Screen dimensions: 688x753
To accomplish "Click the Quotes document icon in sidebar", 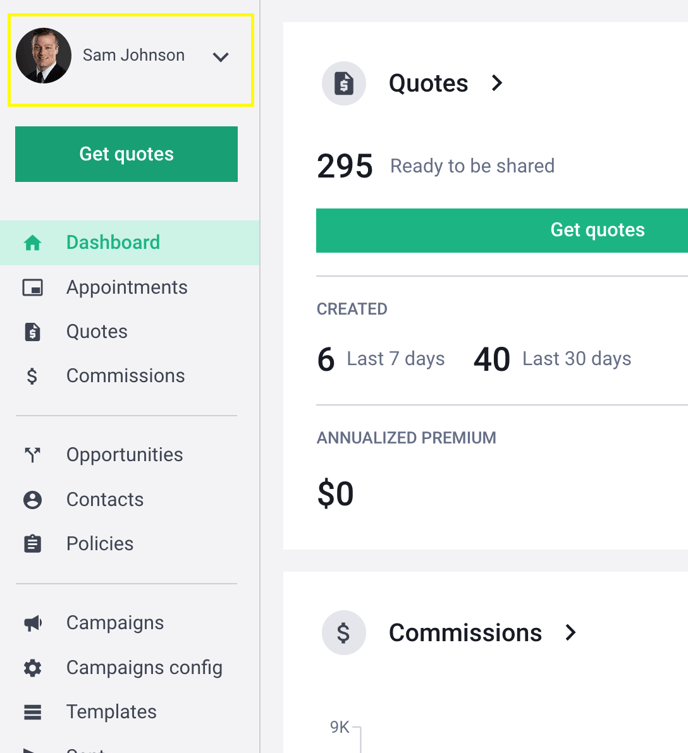I will [33, 332].
